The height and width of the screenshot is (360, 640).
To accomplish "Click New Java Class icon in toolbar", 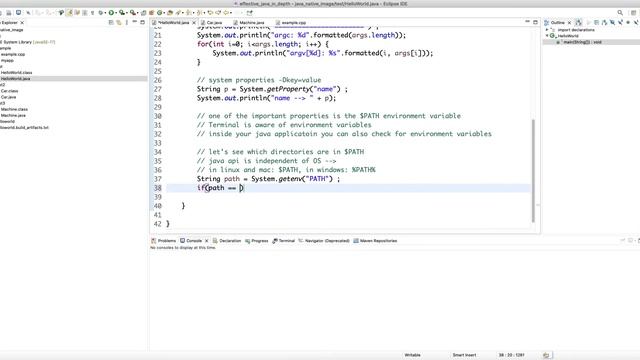I will tap(160, 13).
